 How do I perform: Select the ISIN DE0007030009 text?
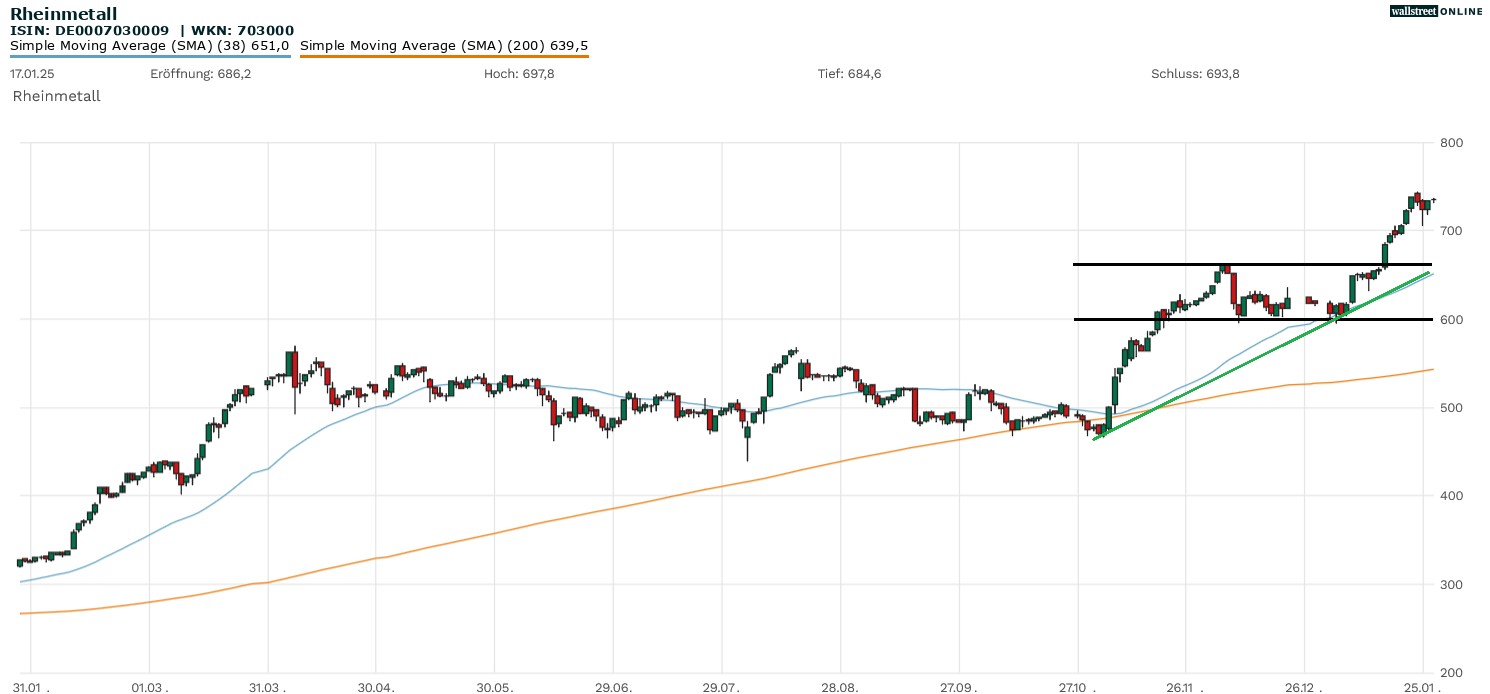(x=89, y=31)
